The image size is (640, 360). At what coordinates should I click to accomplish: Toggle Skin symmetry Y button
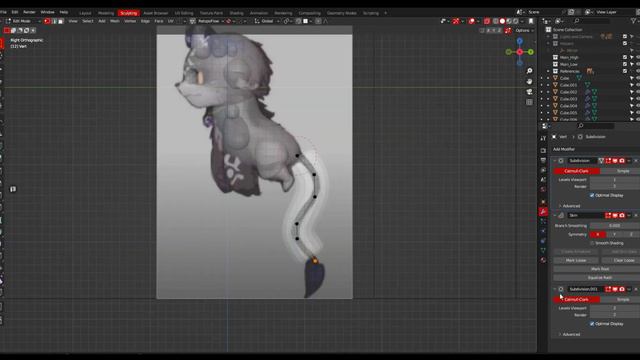[x=614, y=234]
